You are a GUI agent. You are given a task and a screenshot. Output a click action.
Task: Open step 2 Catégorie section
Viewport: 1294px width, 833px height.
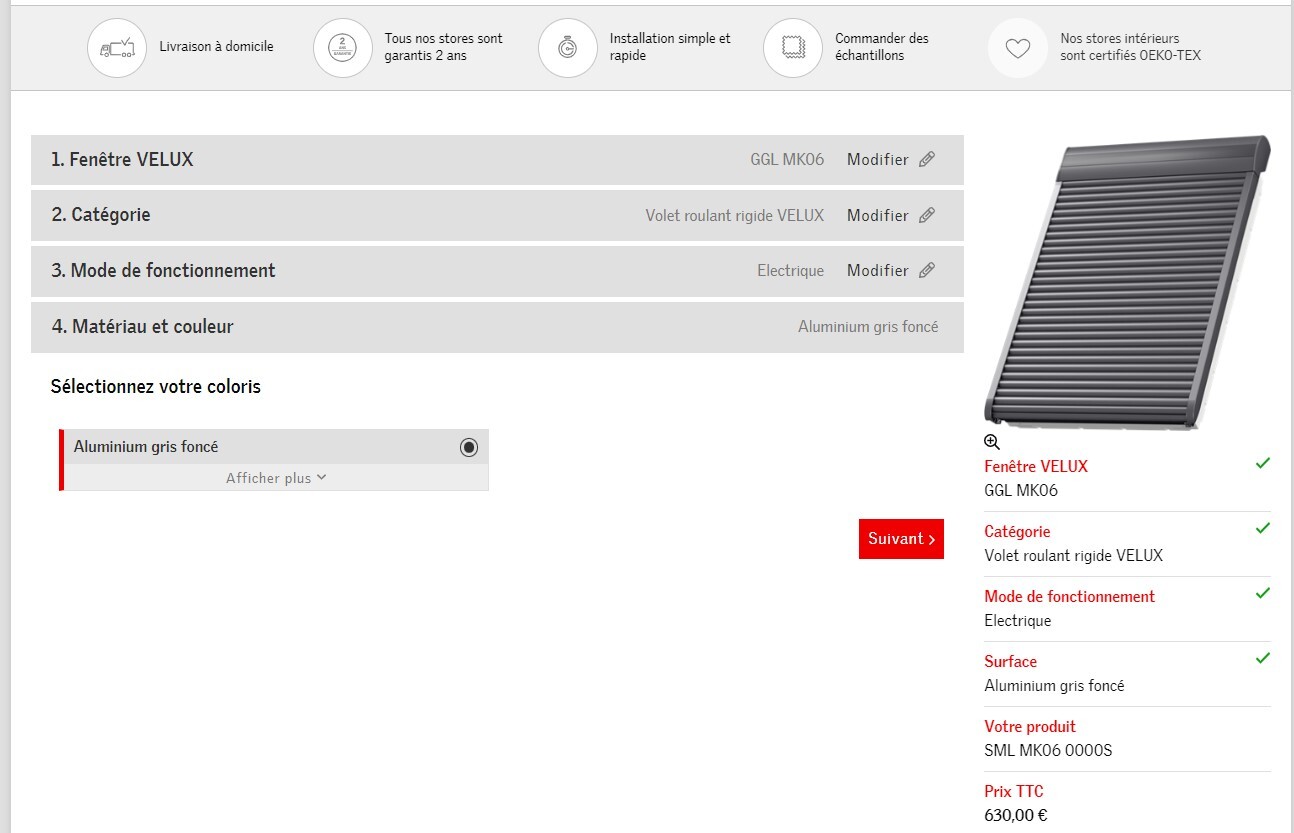pos(497,215)
